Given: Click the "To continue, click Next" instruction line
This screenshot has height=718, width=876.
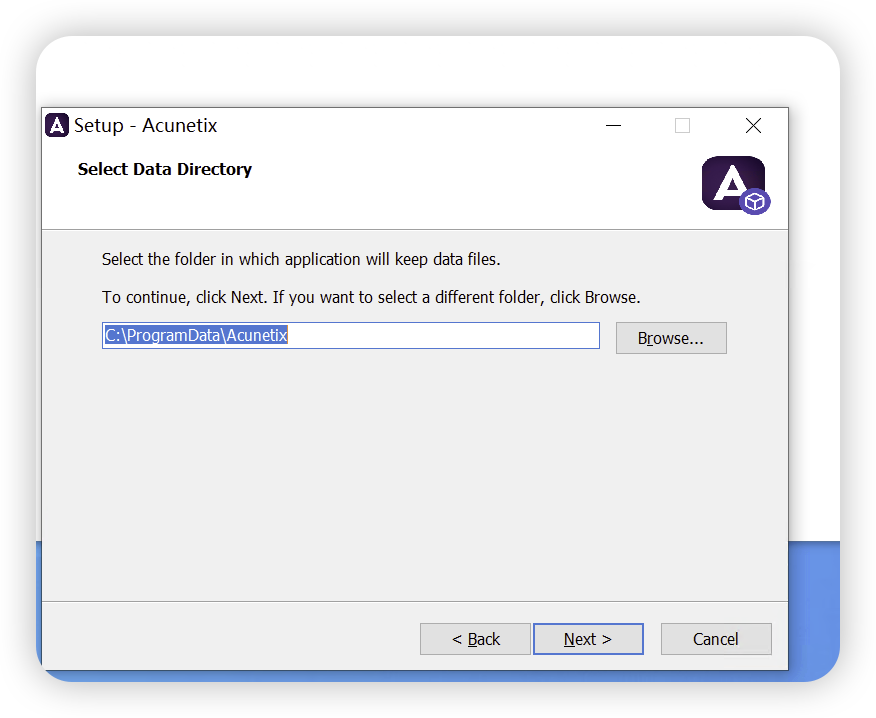Looking at the screenshot, I should (370, 297).
